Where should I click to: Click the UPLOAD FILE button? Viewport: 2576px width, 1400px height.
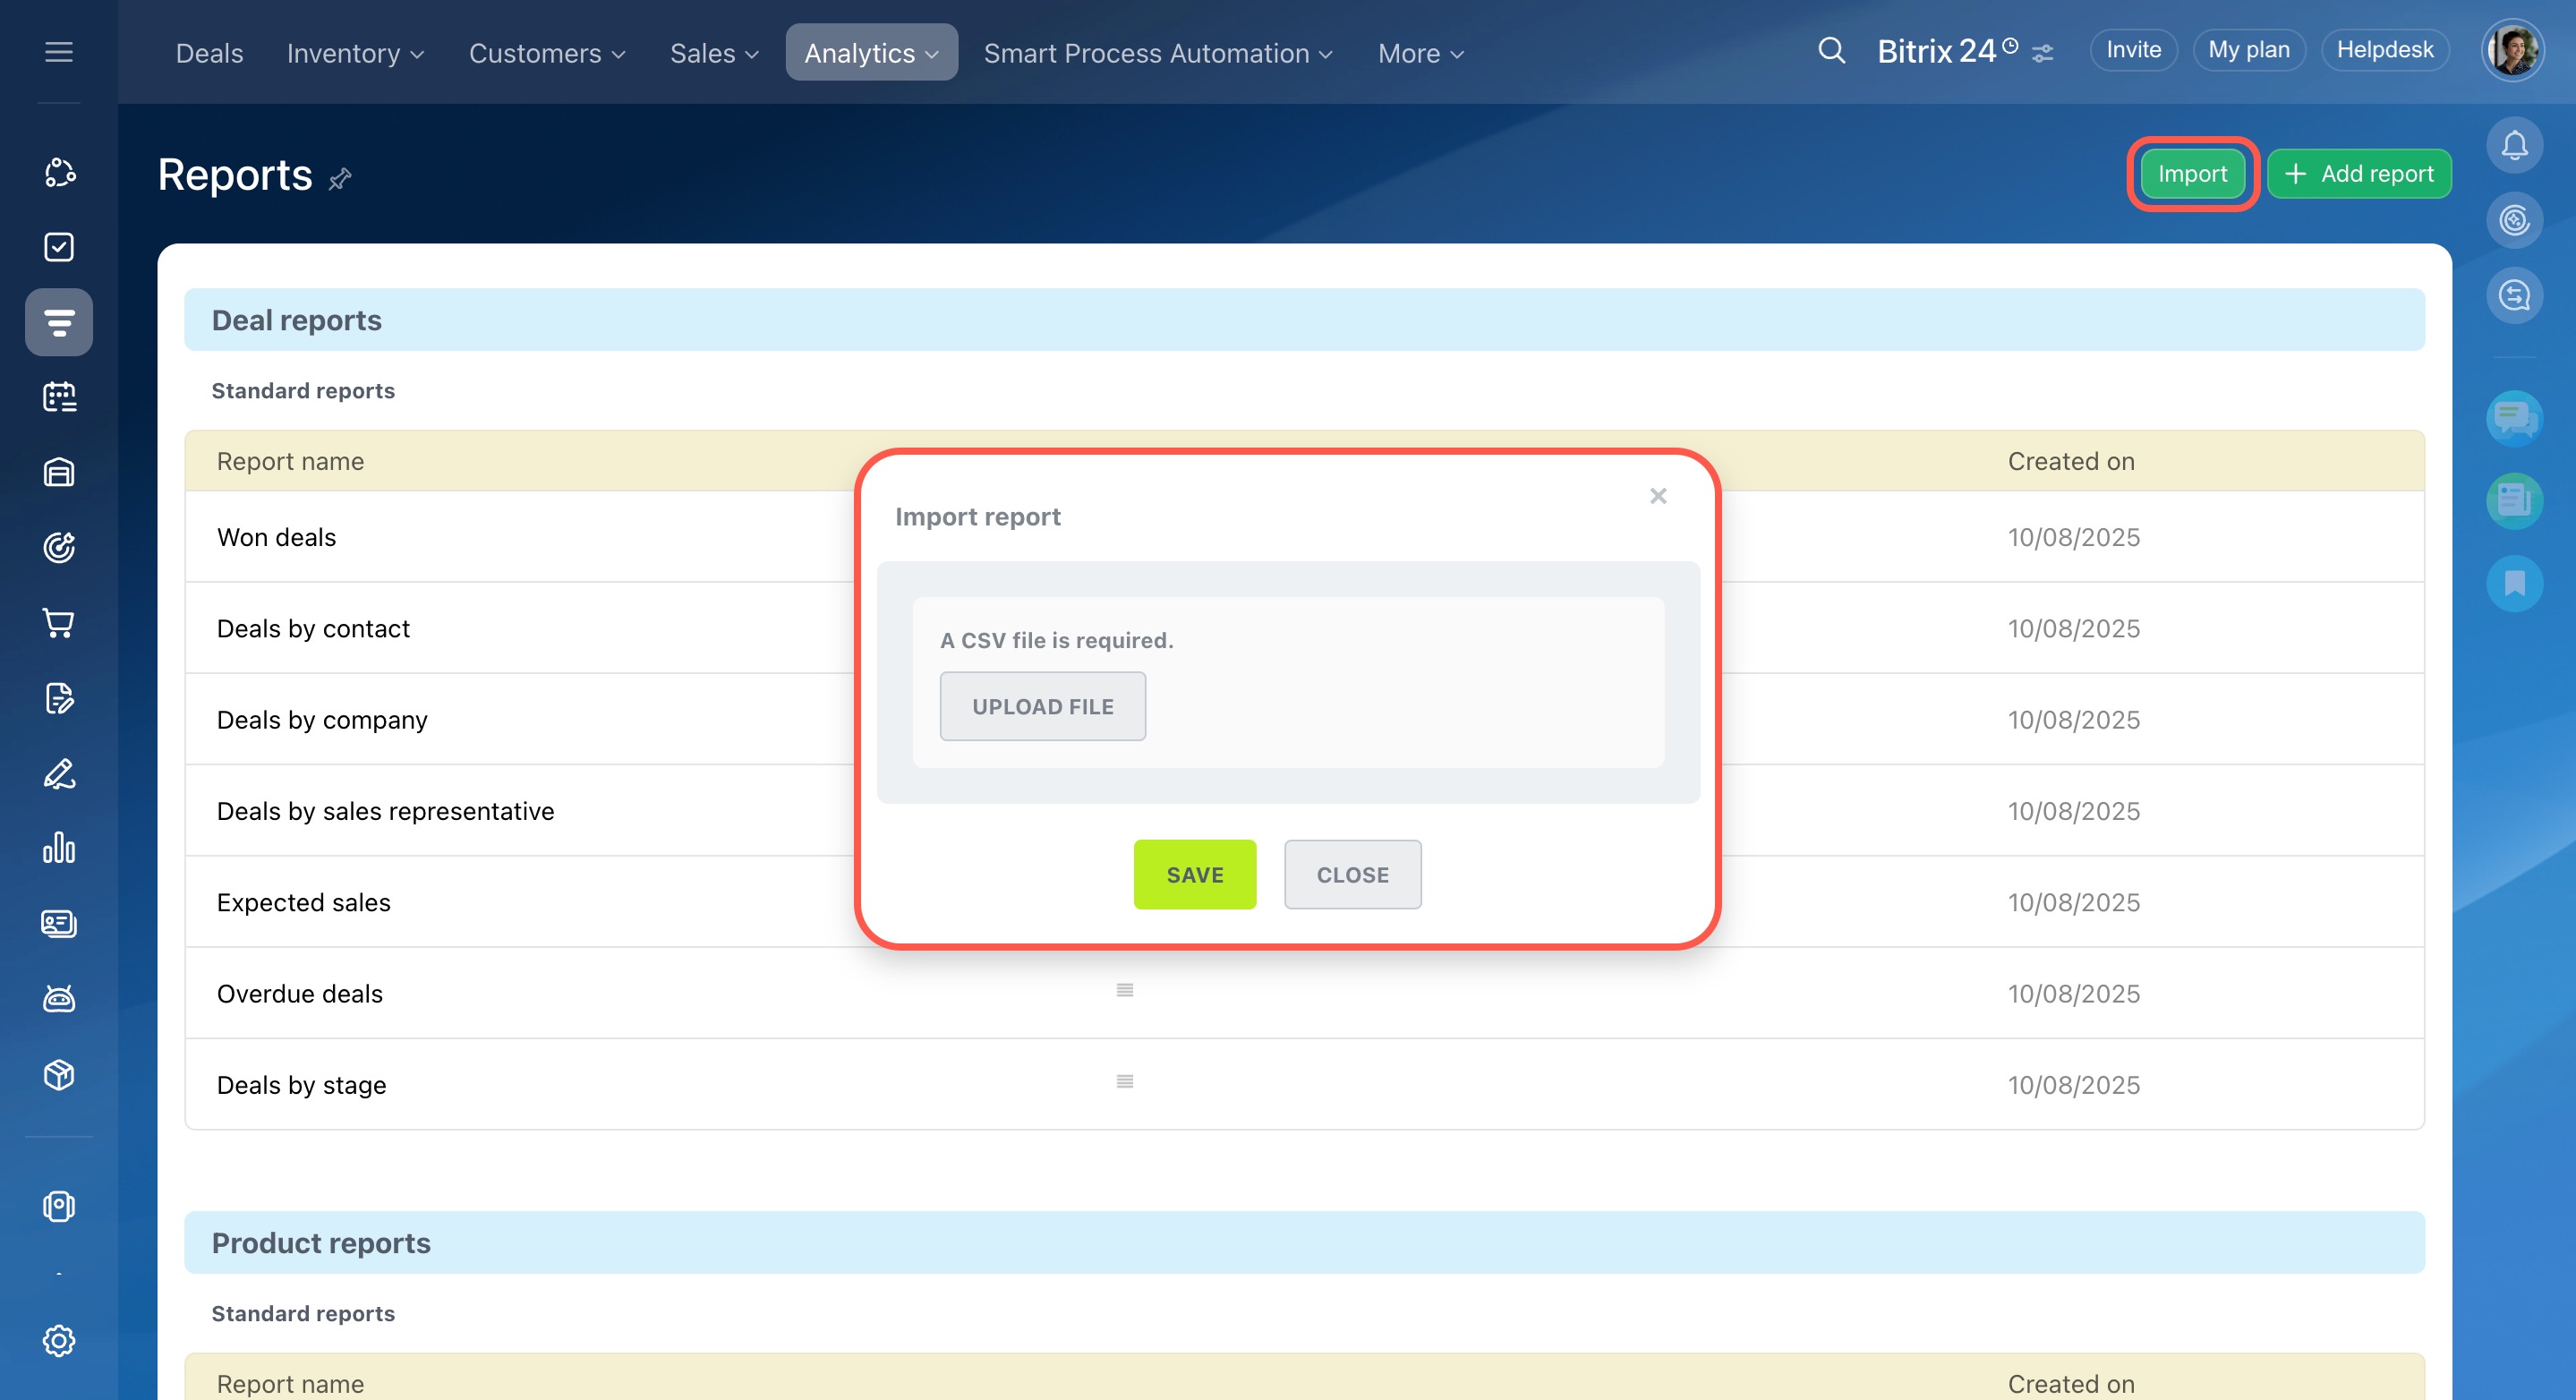tap(1042, 706)
